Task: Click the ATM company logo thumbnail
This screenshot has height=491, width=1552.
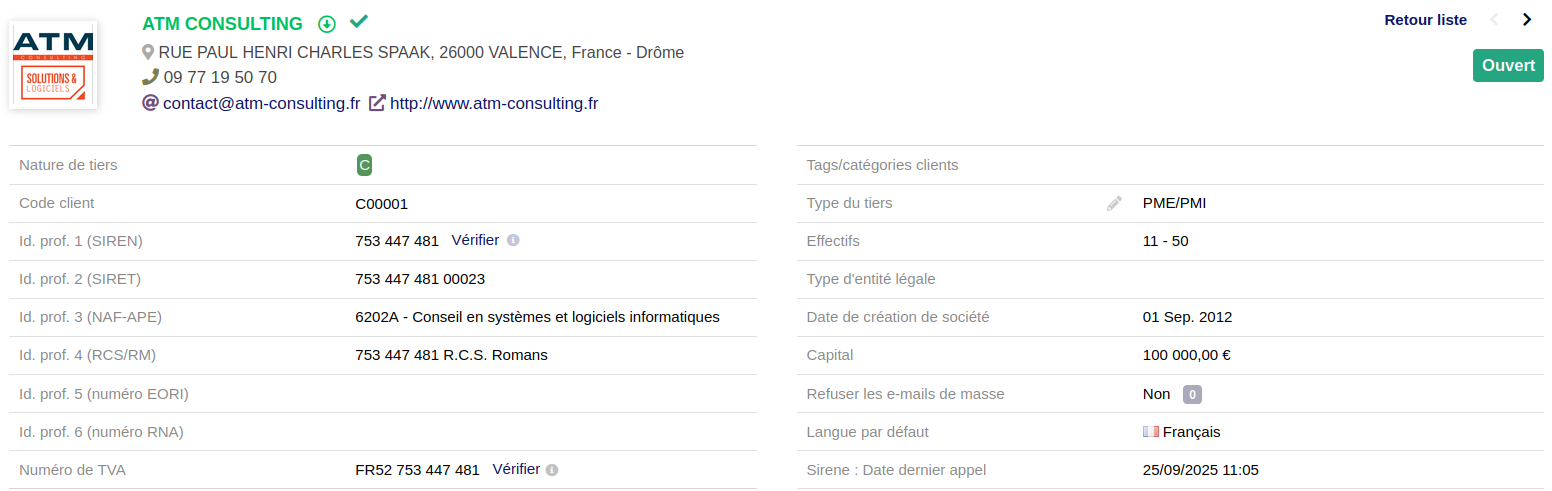Action: 53,64
